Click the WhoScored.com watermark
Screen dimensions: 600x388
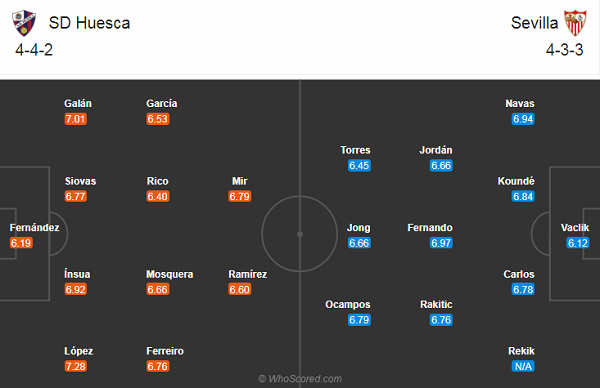click(x=300, y=379)
